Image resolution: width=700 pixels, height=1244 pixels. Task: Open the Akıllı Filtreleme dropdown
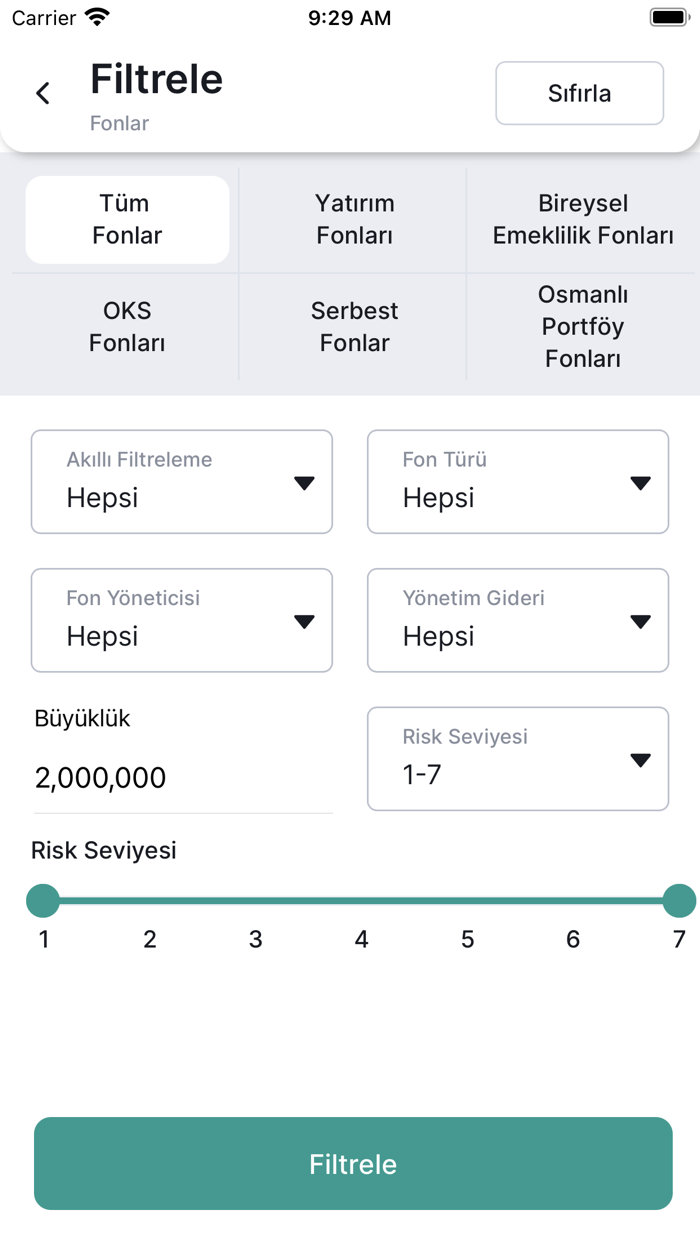pyautogui.click(x=181, y=481)
